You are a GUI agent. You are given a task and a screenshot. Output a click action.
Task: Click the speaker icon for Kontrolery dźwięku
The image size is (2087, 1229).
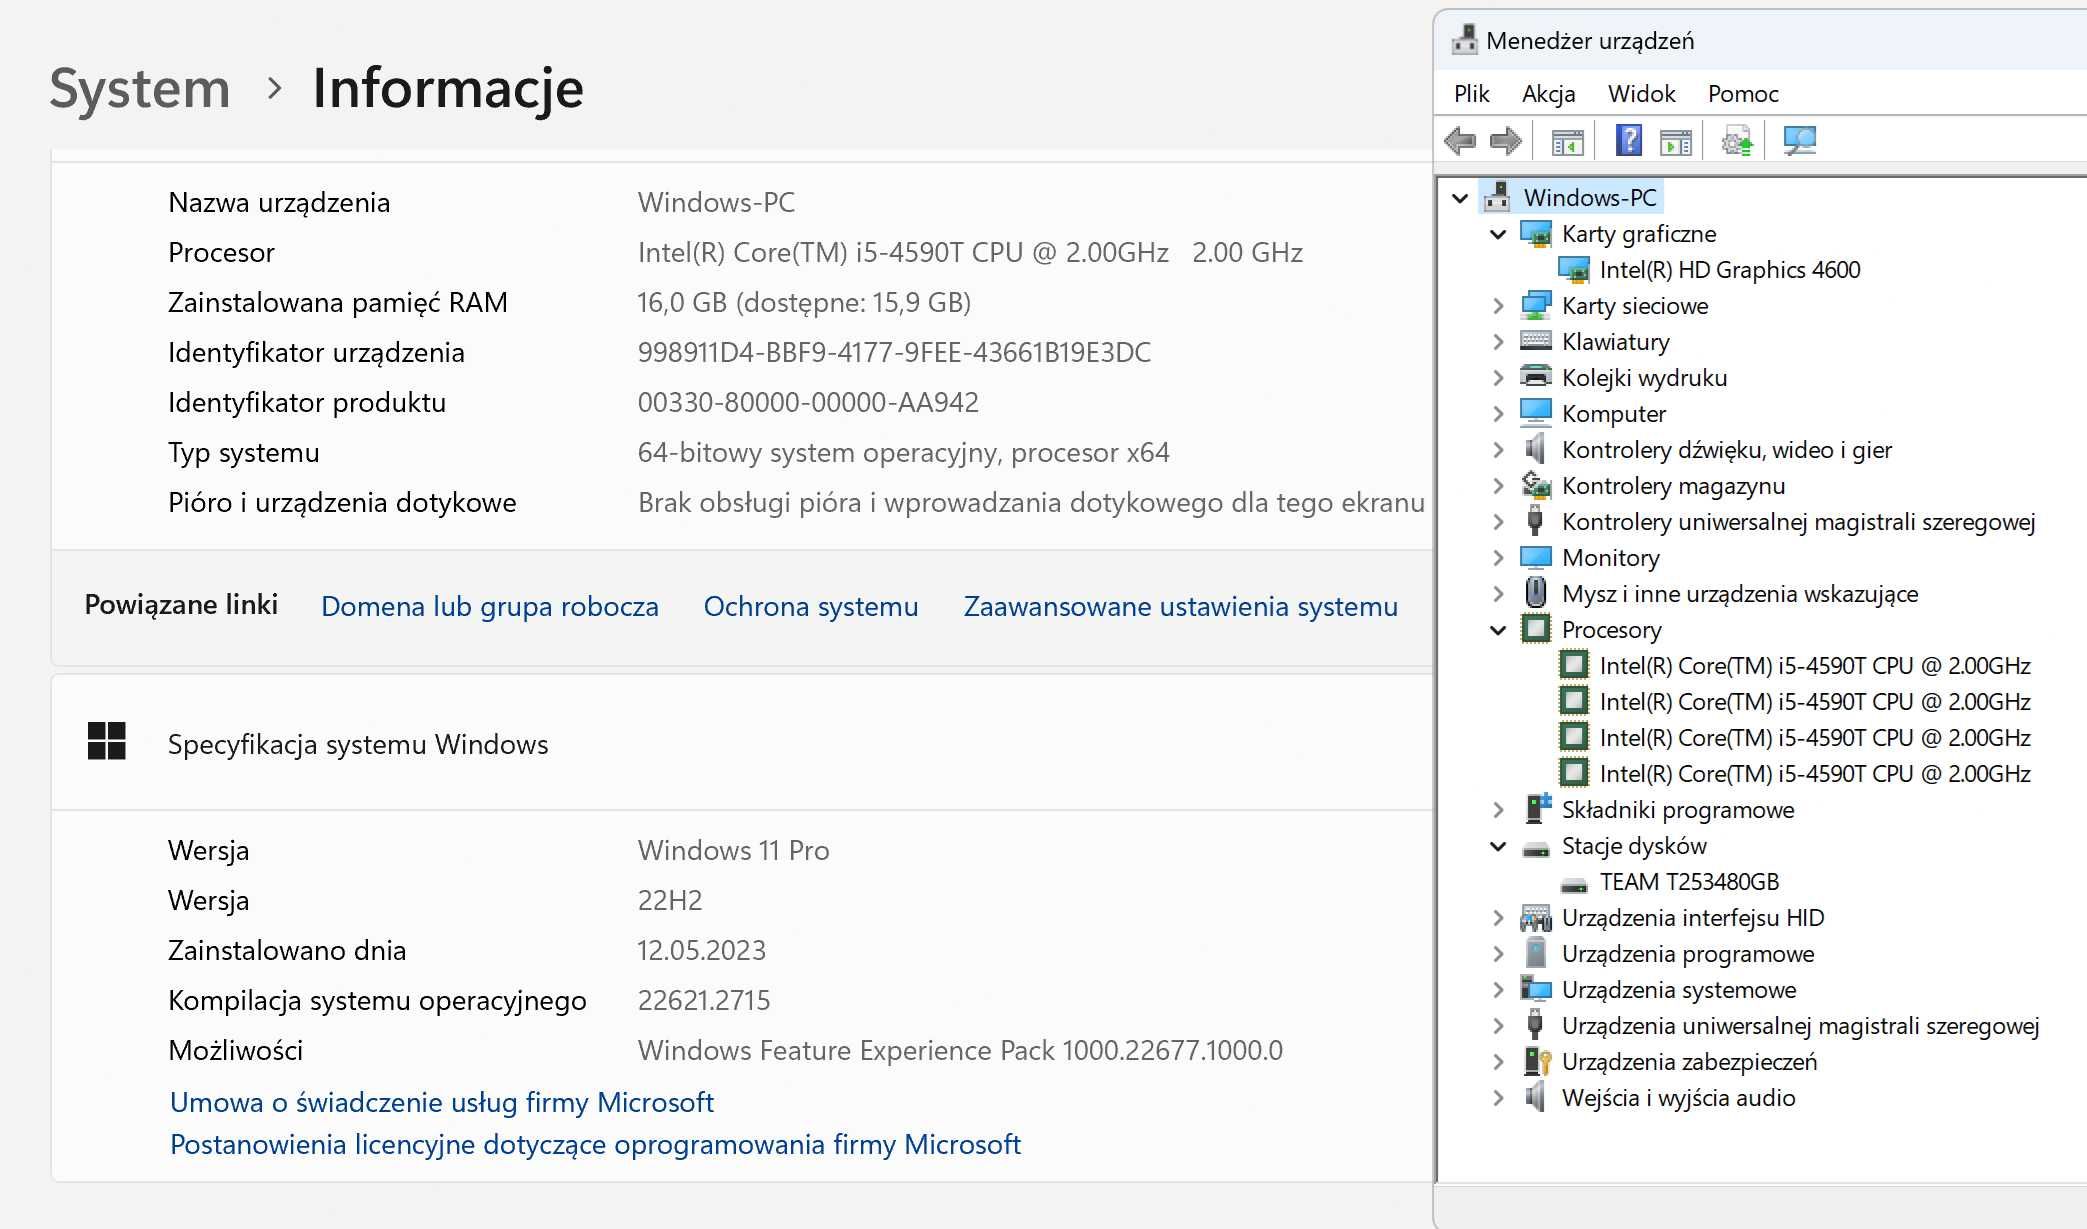(1536, 449)
